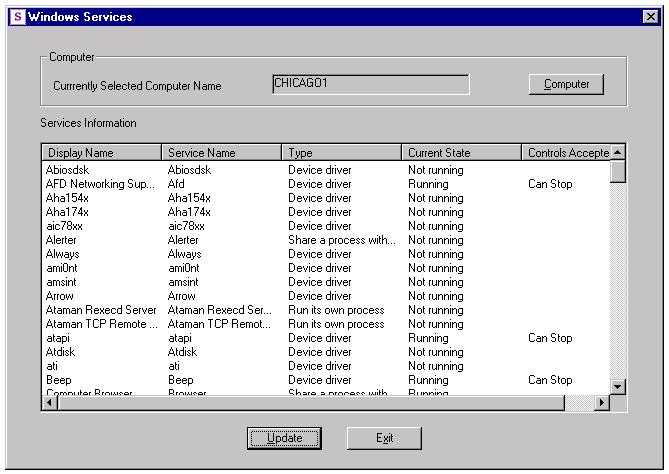
Task: Click the vertical scrollbar up arrow
Action: tap(617, 152)
